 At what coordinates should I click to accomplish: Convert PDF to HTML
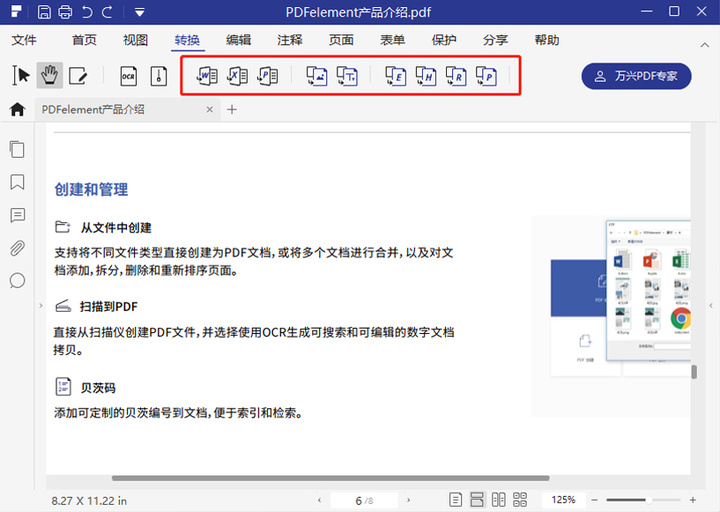click(426, 76)
